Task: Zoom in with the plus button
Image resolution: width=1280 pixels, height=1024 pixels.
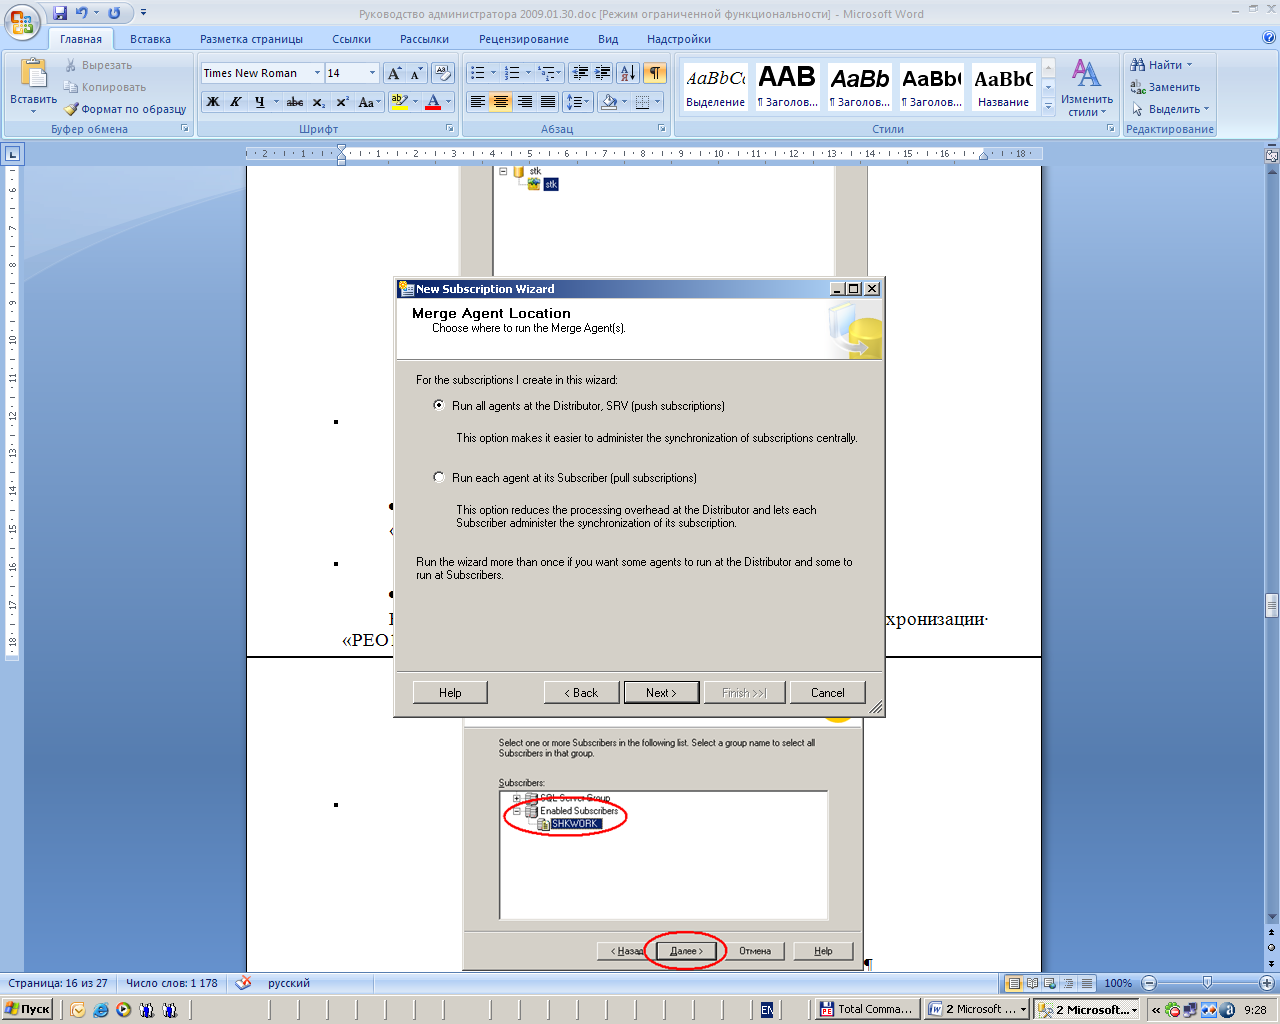Action: pos(1267,983)
